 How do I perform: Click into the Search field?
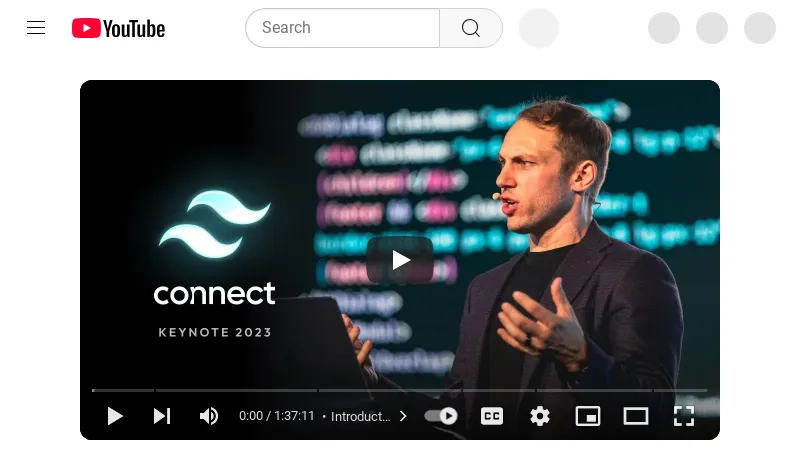[x=342, y=28]
